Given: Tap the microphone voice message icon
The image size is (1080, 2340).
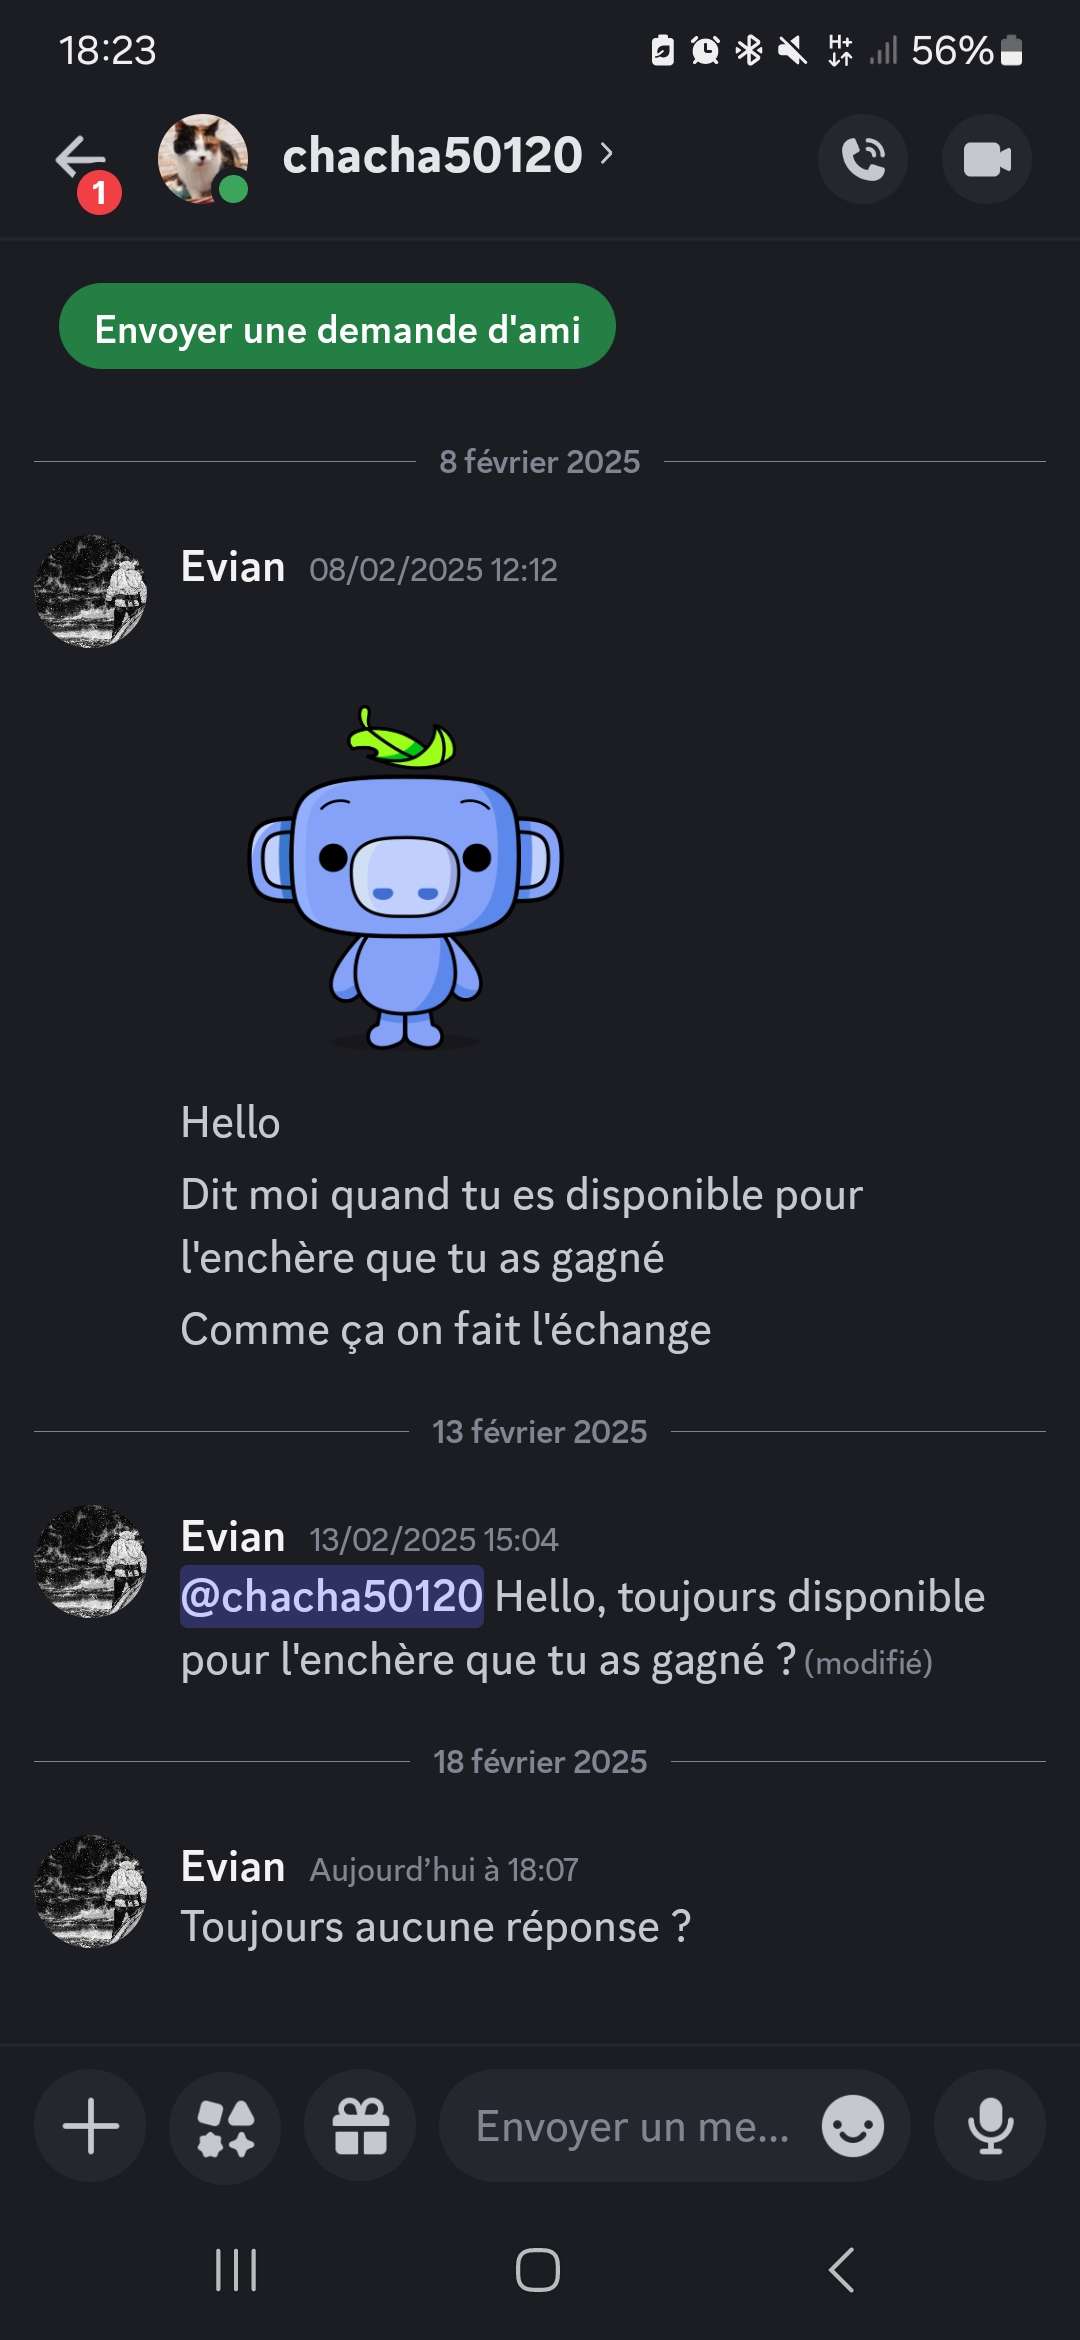Looking at the screenshot, I should pyautogui.click(x=990, y=2126).
